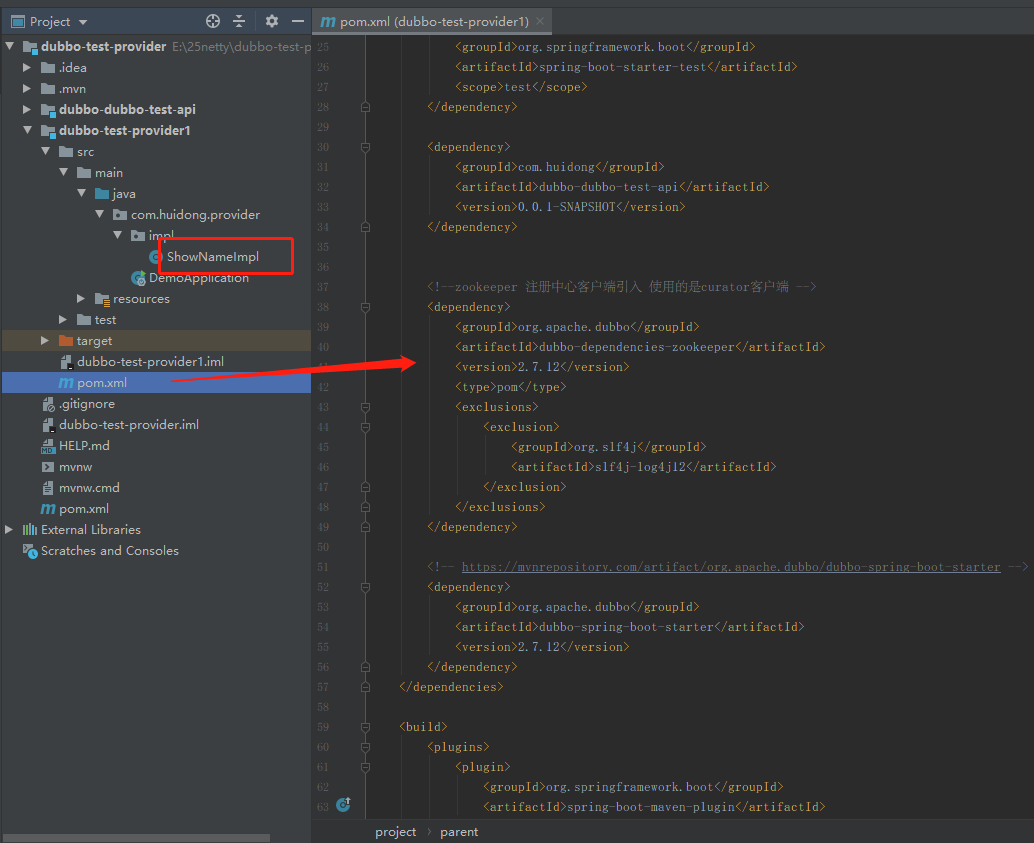Expand the target folder
This screenshot has width=1034, height=843.
46,341
